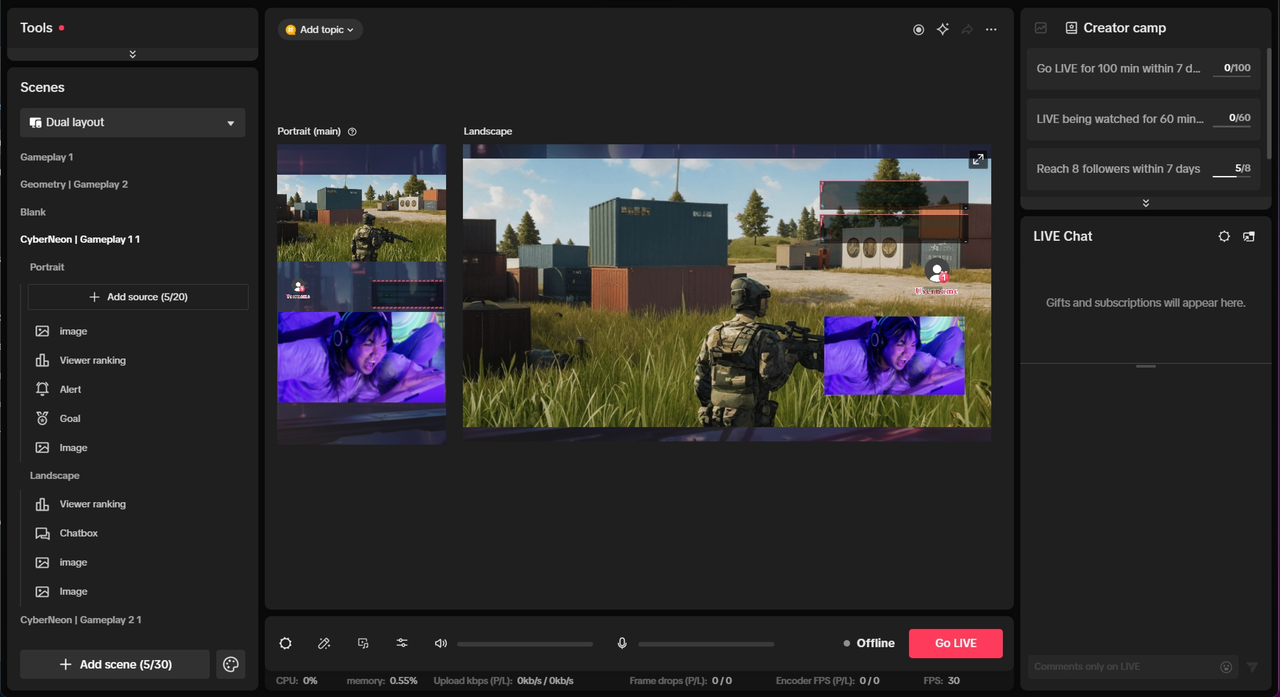This screenshot has height=697, width=1280.
Task: Mute the microphone
Action: click(622, 643)
